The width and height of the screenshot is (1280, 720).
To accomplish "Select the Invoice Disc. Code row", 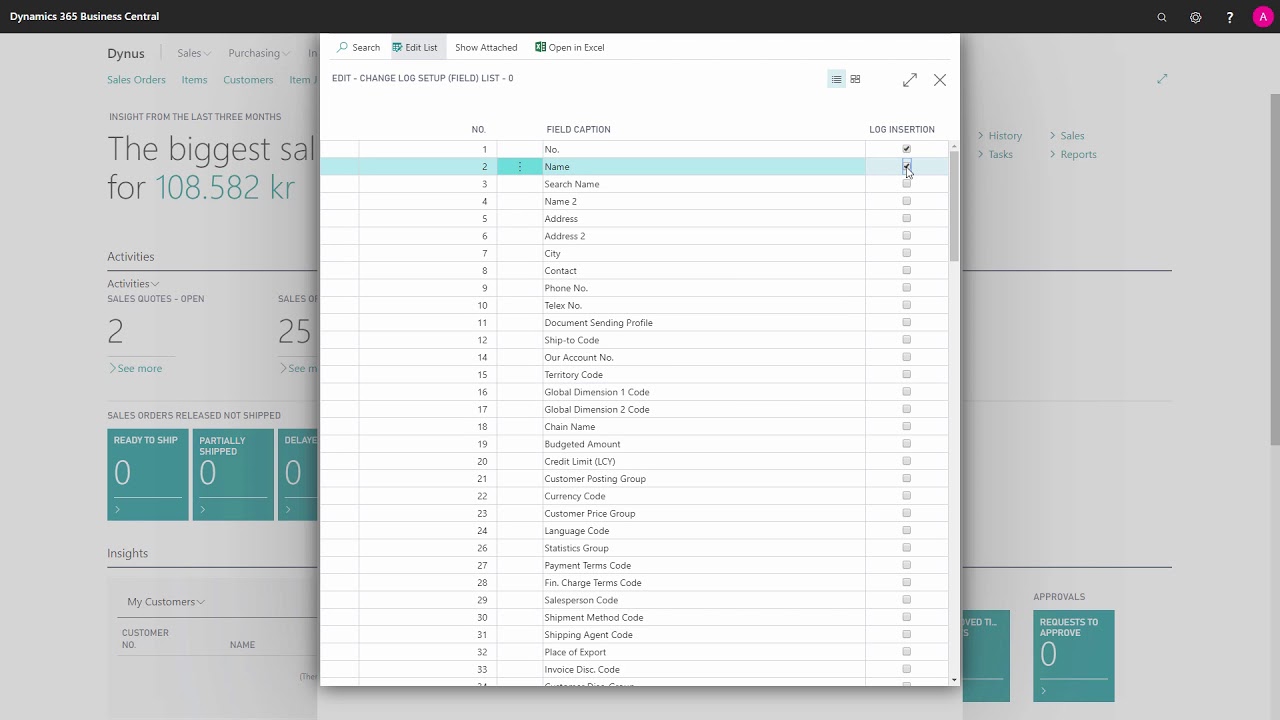I will tap(634, 669).
